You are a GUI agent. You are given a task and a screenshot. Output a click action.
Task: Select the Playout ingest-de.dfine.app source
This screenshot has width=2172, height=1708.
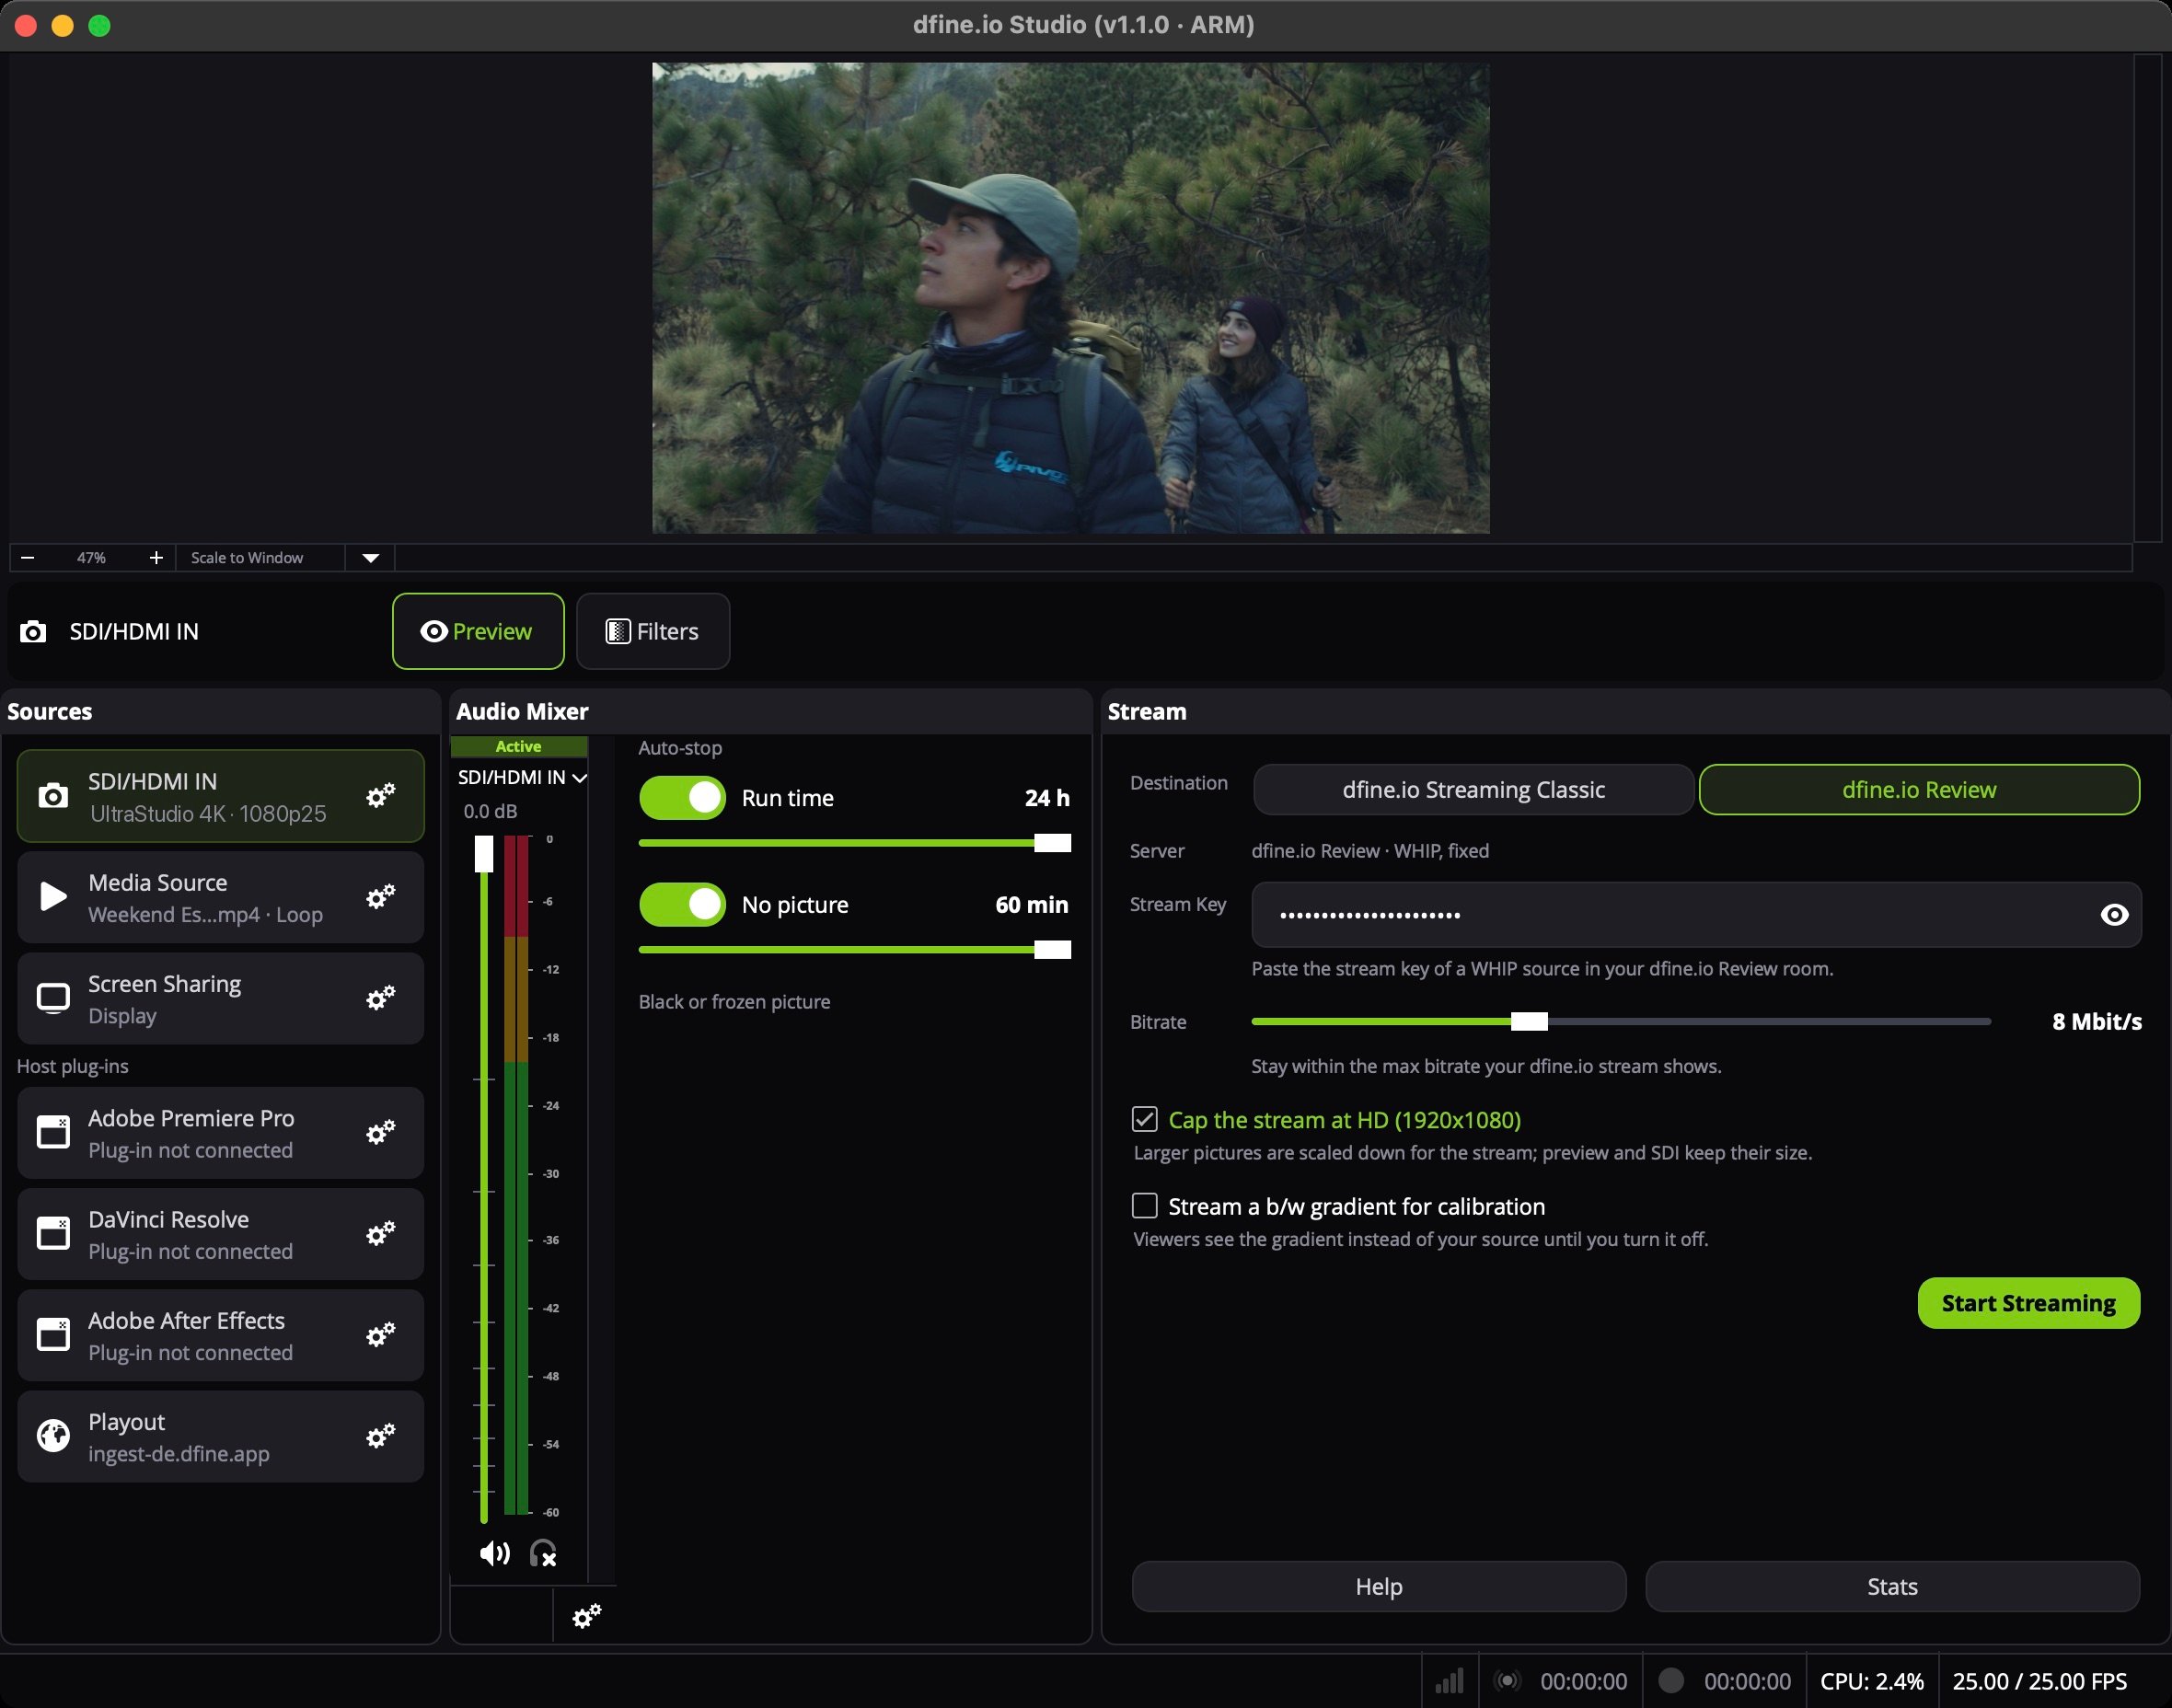coord(221,1436)
